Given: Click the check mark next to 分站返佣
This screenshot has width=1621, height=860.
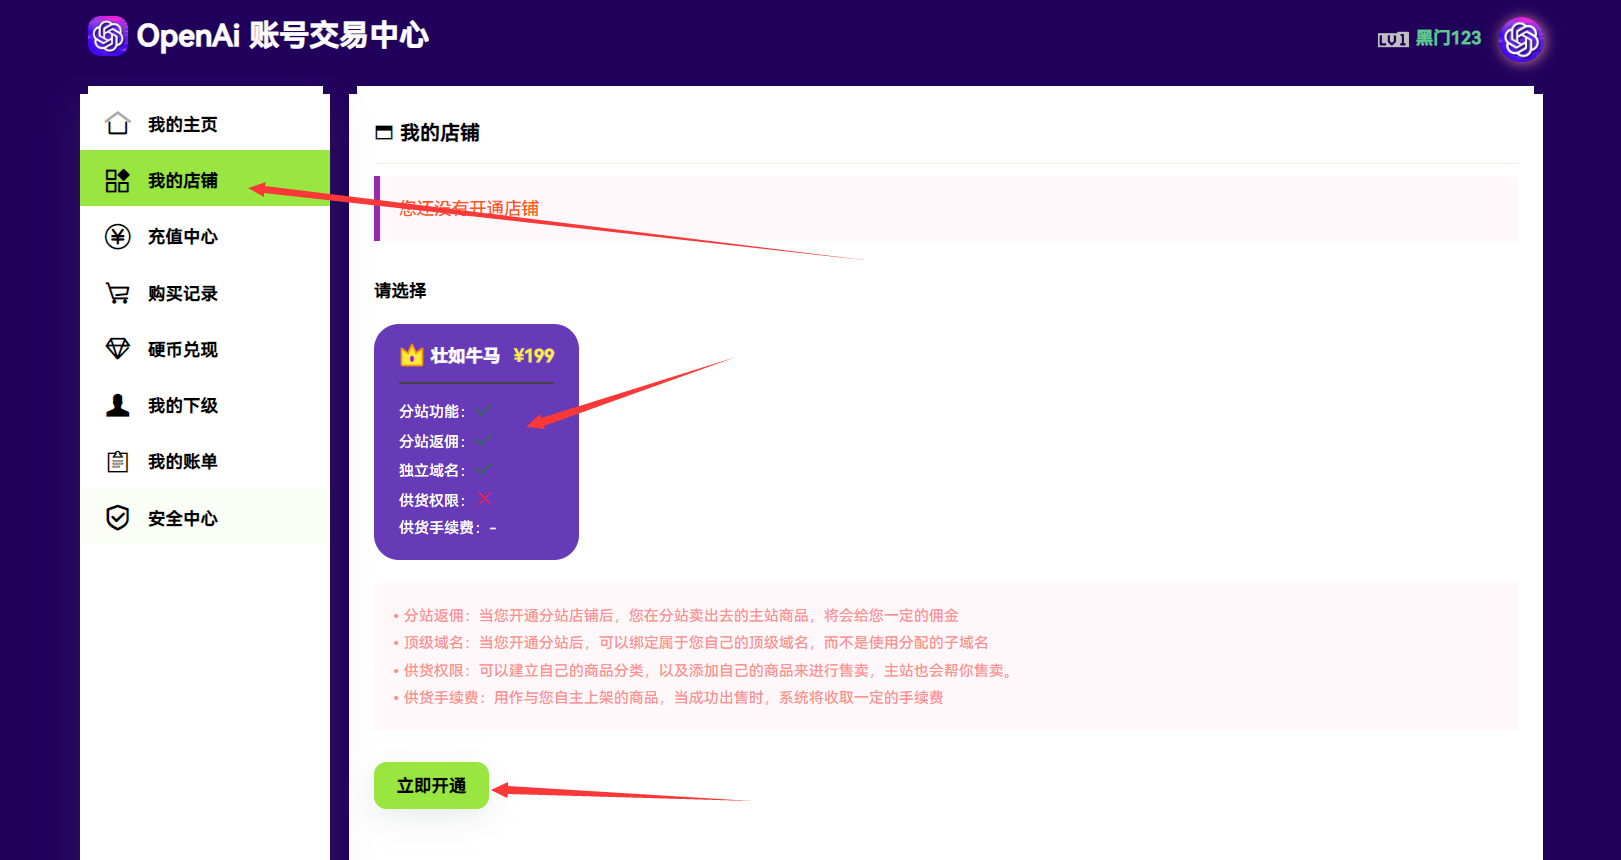Looking at the screenshot, I should tap(484, 440).
